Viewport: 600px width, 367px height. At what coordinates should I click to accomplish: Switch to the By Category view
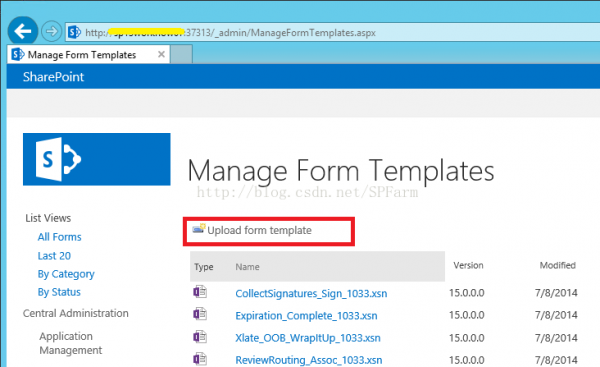pos(66,274)
